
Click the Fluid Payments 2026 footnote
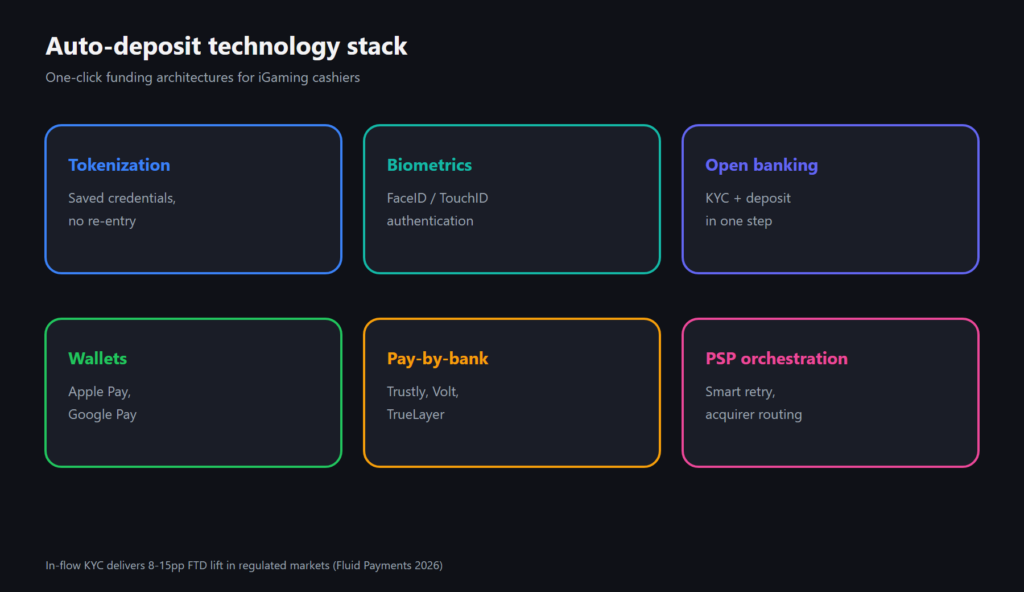244,565
